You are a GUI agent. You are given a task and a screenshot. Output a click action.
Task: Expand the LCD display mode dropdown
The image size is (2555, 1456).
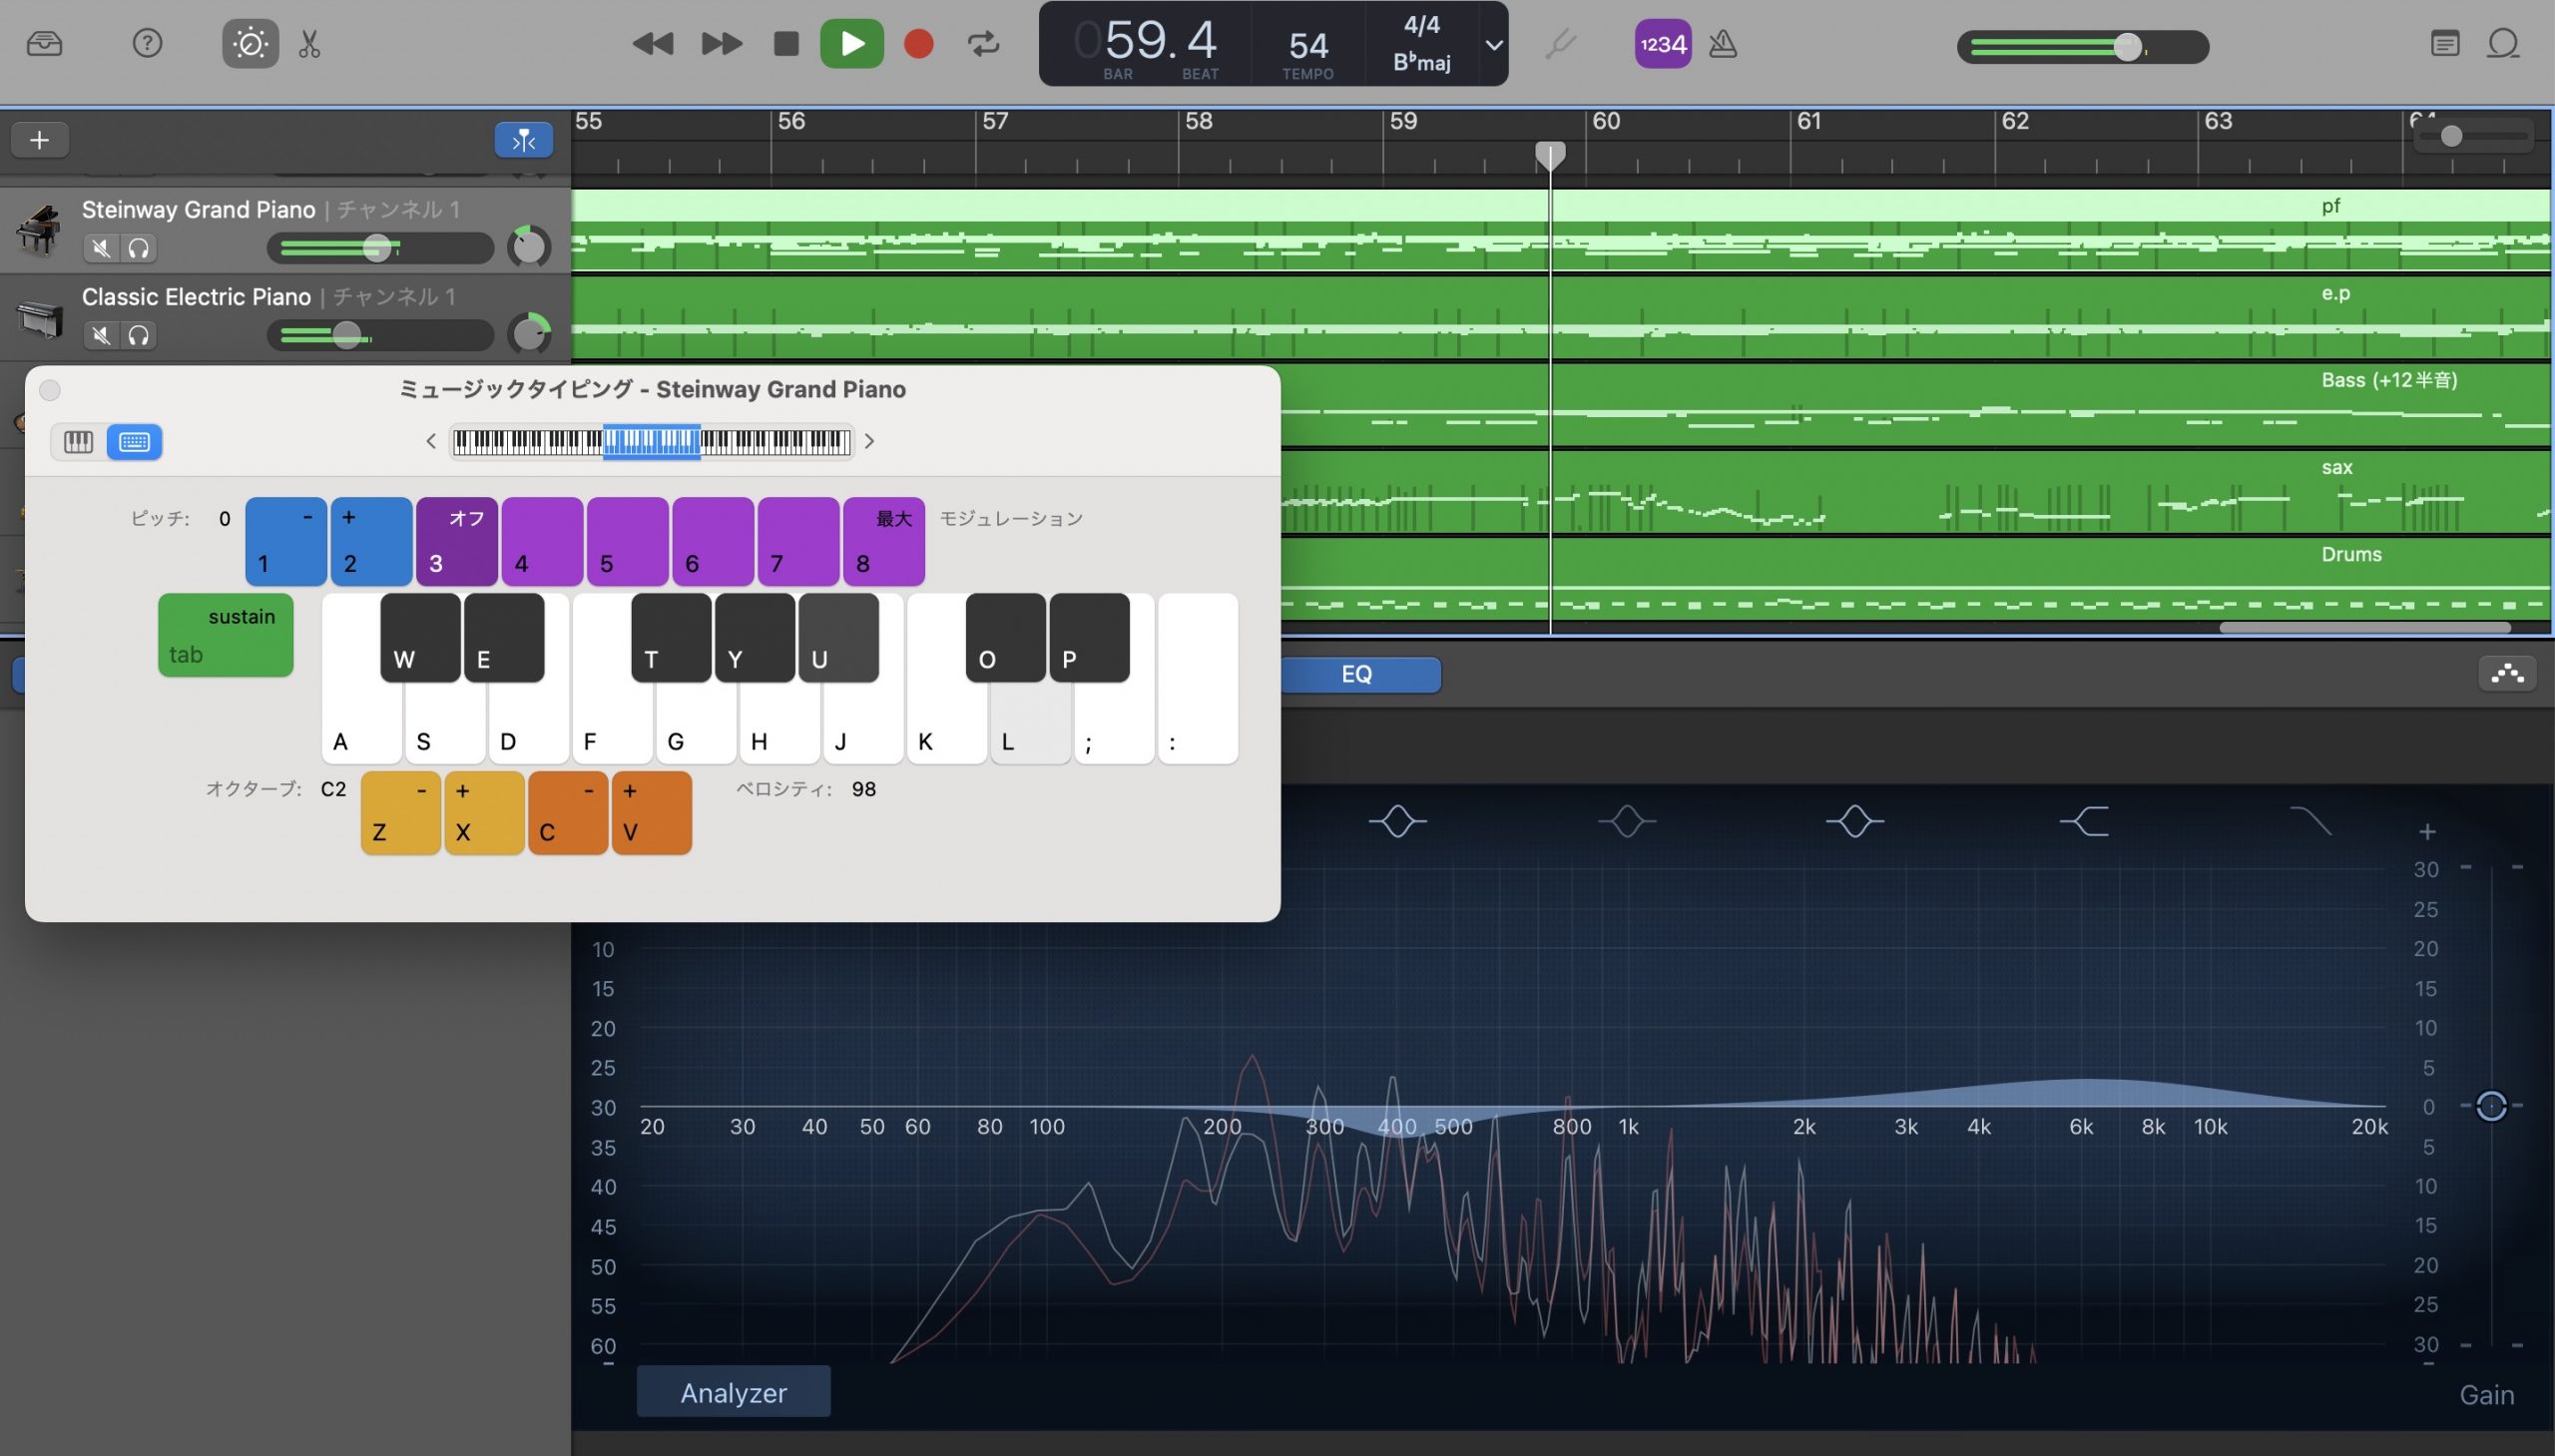[x=1493, y=44]
